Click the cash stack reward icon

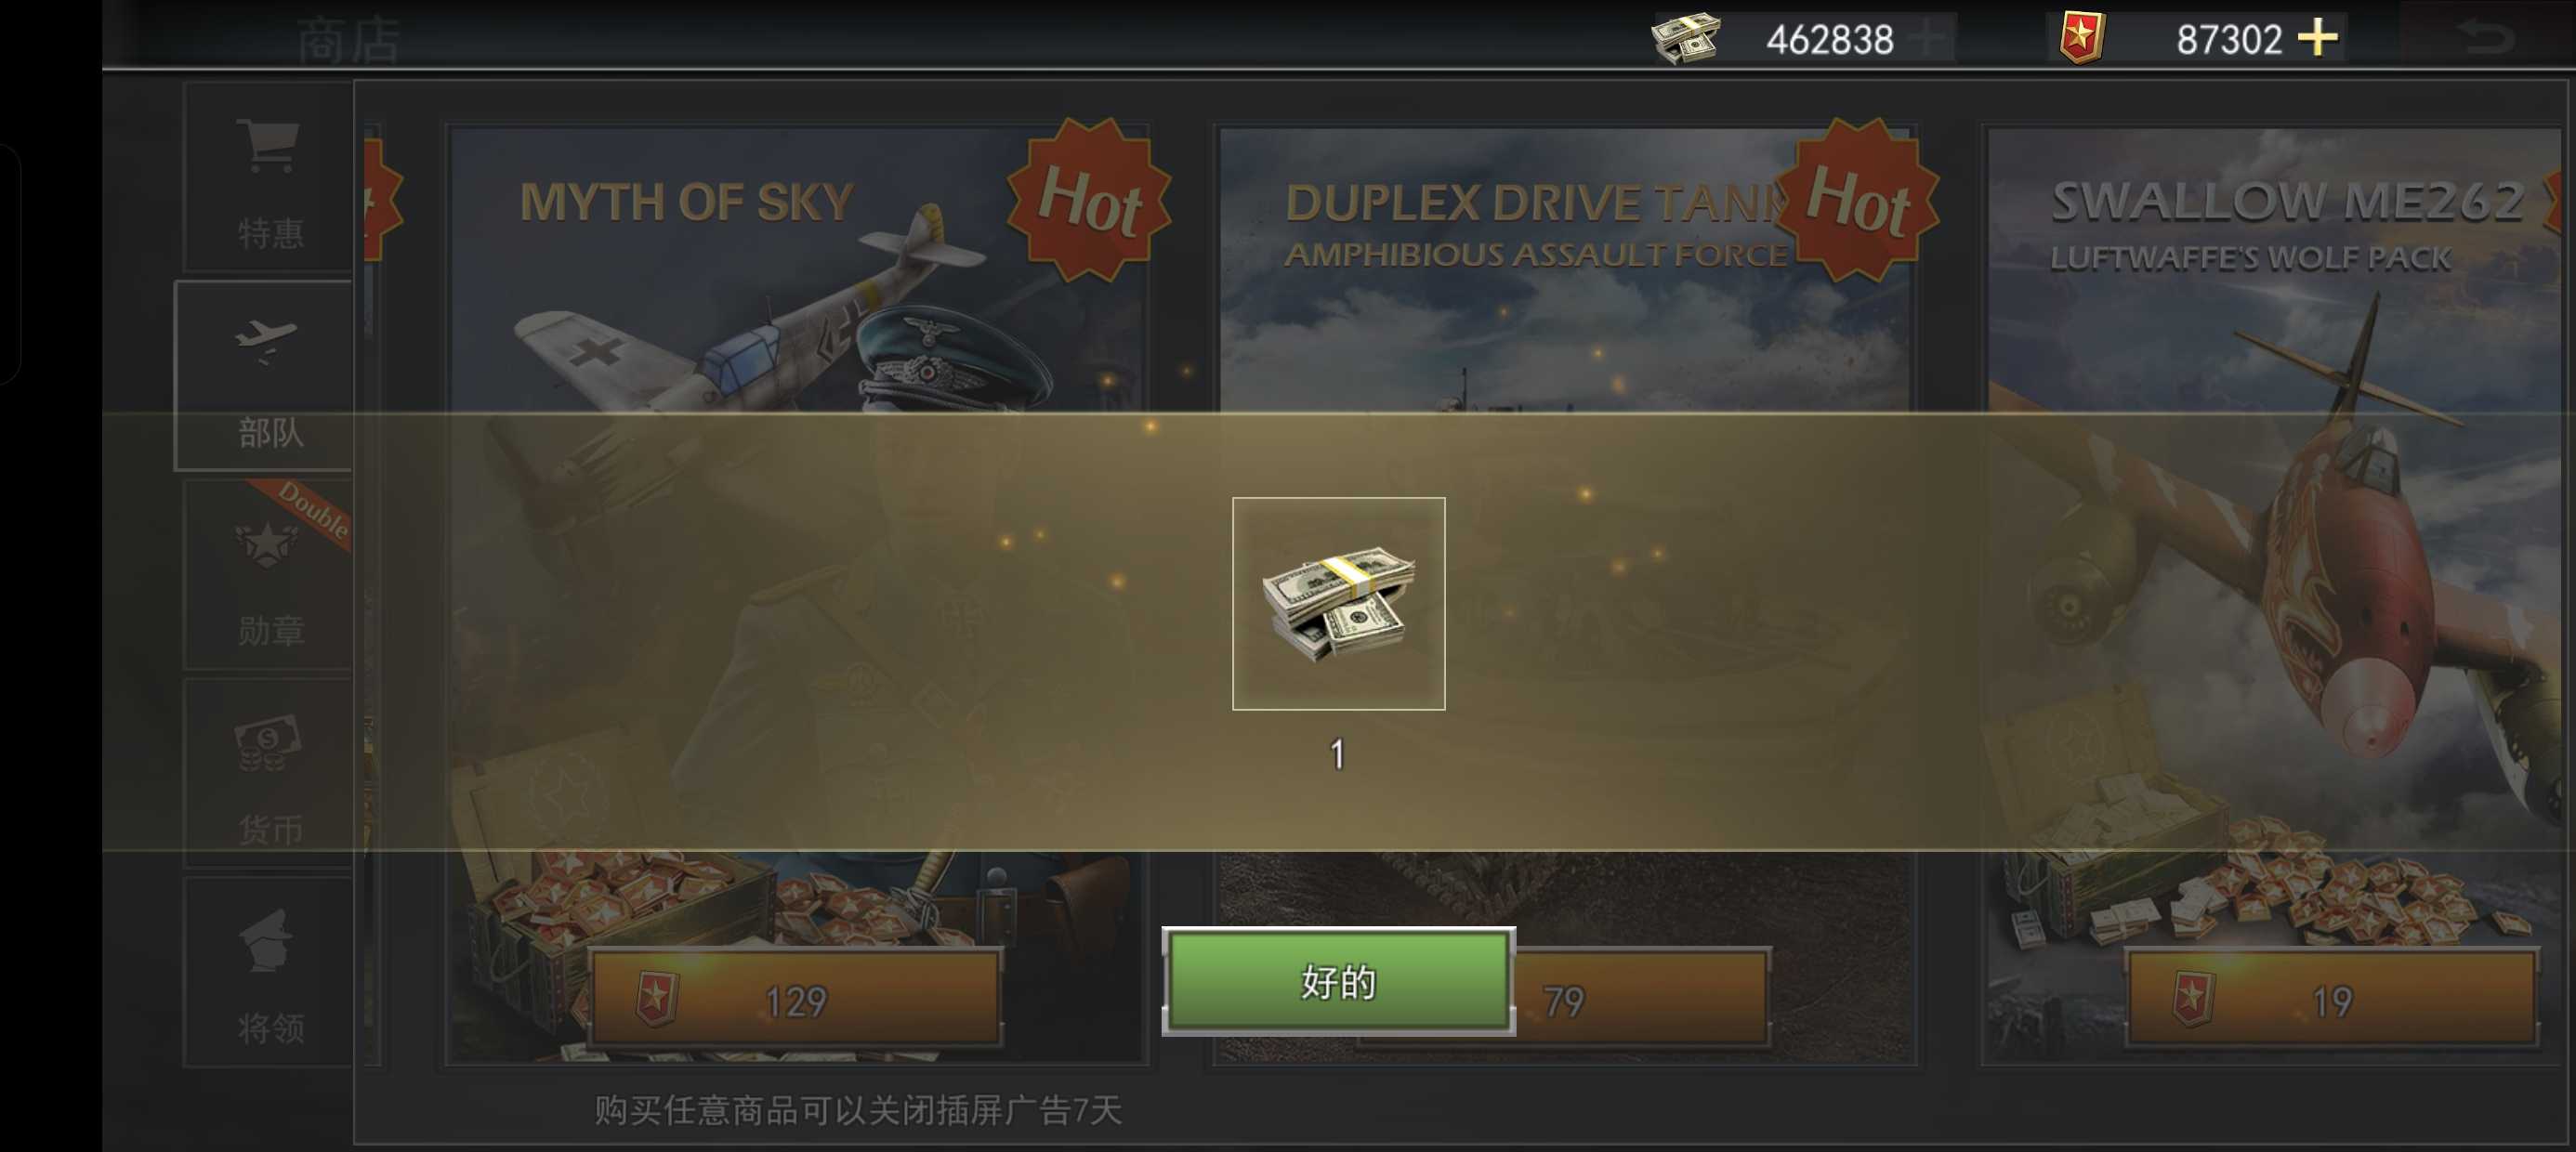1338,603
